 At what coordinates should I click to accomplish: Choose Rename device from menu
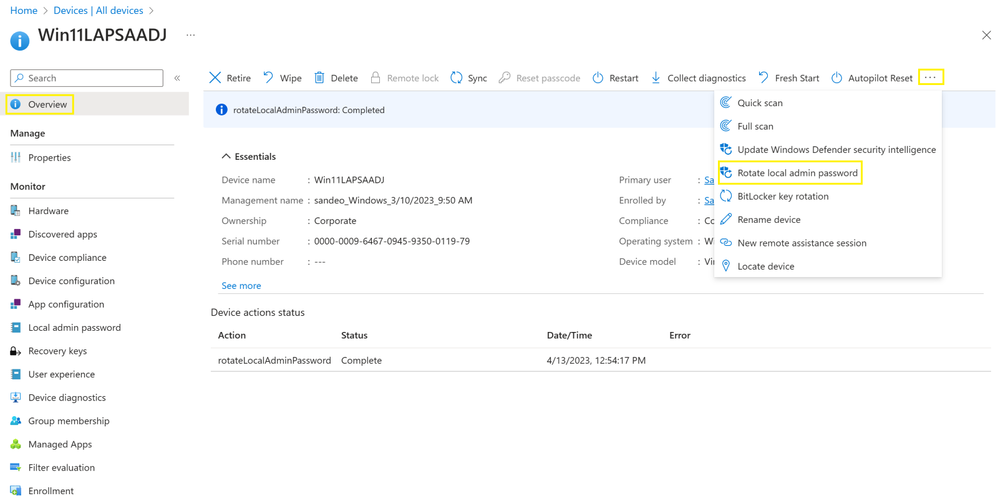827,220
